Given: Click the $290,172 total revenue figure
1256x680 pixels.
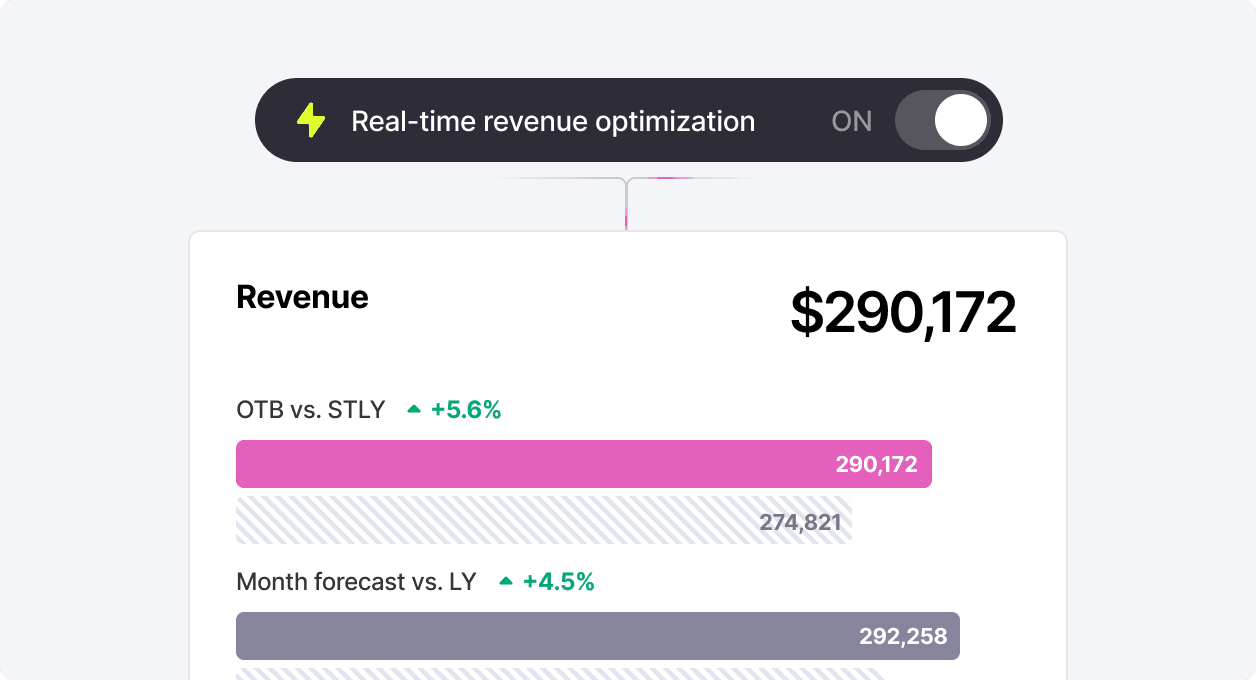Looking at the screenshot, I should click(903, 312).
